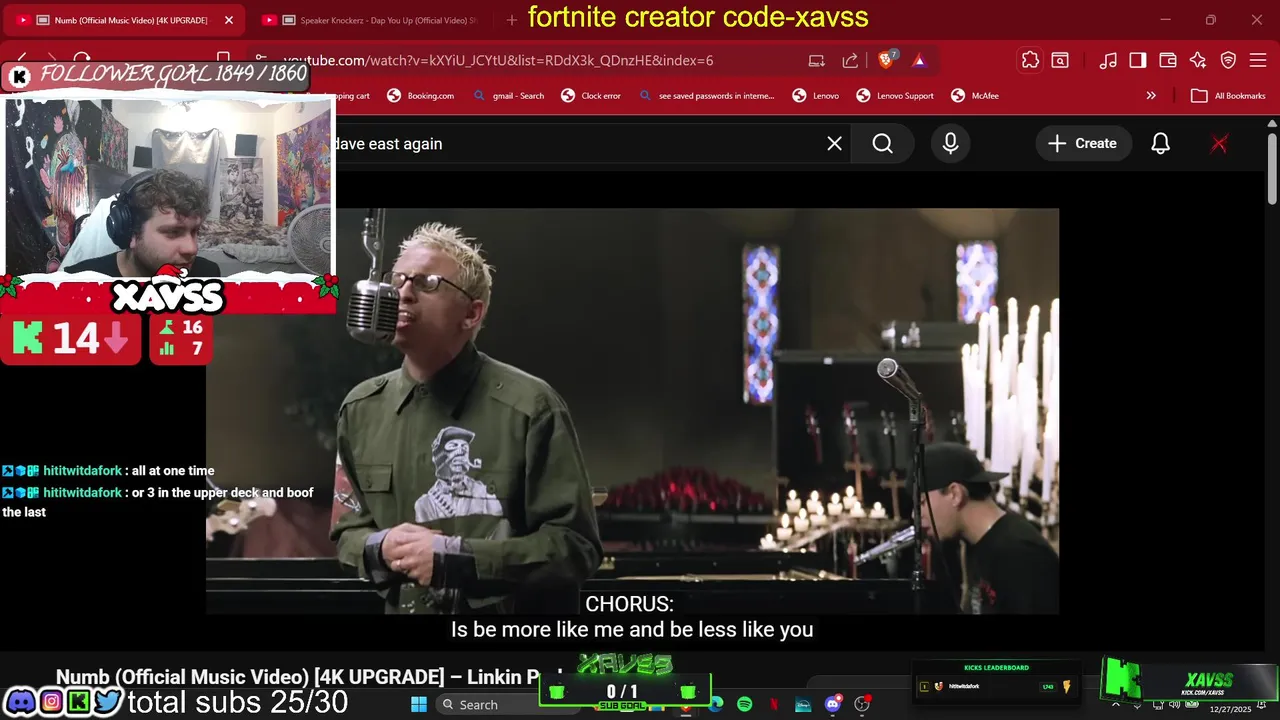Open the Brave Wallet icon
1280x720 pixels.
point(1168,60)
